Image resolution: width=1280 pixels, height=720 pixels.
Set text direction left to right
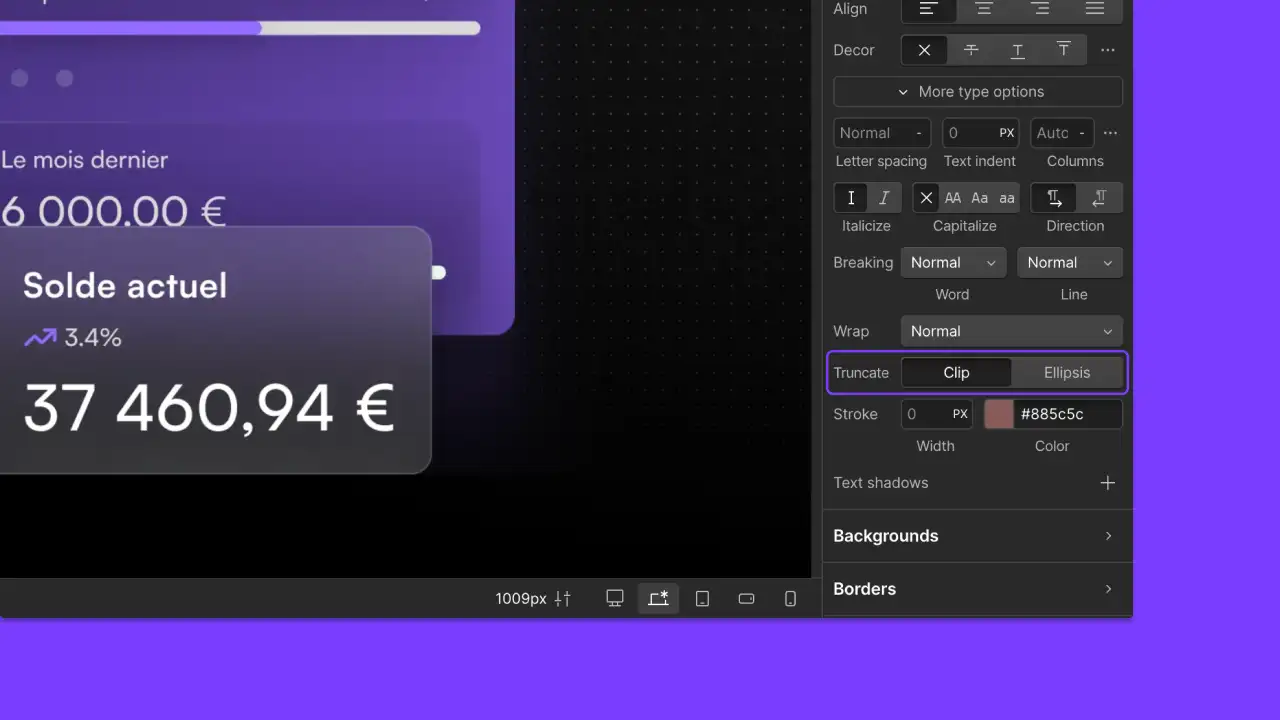coord(1054,198)
